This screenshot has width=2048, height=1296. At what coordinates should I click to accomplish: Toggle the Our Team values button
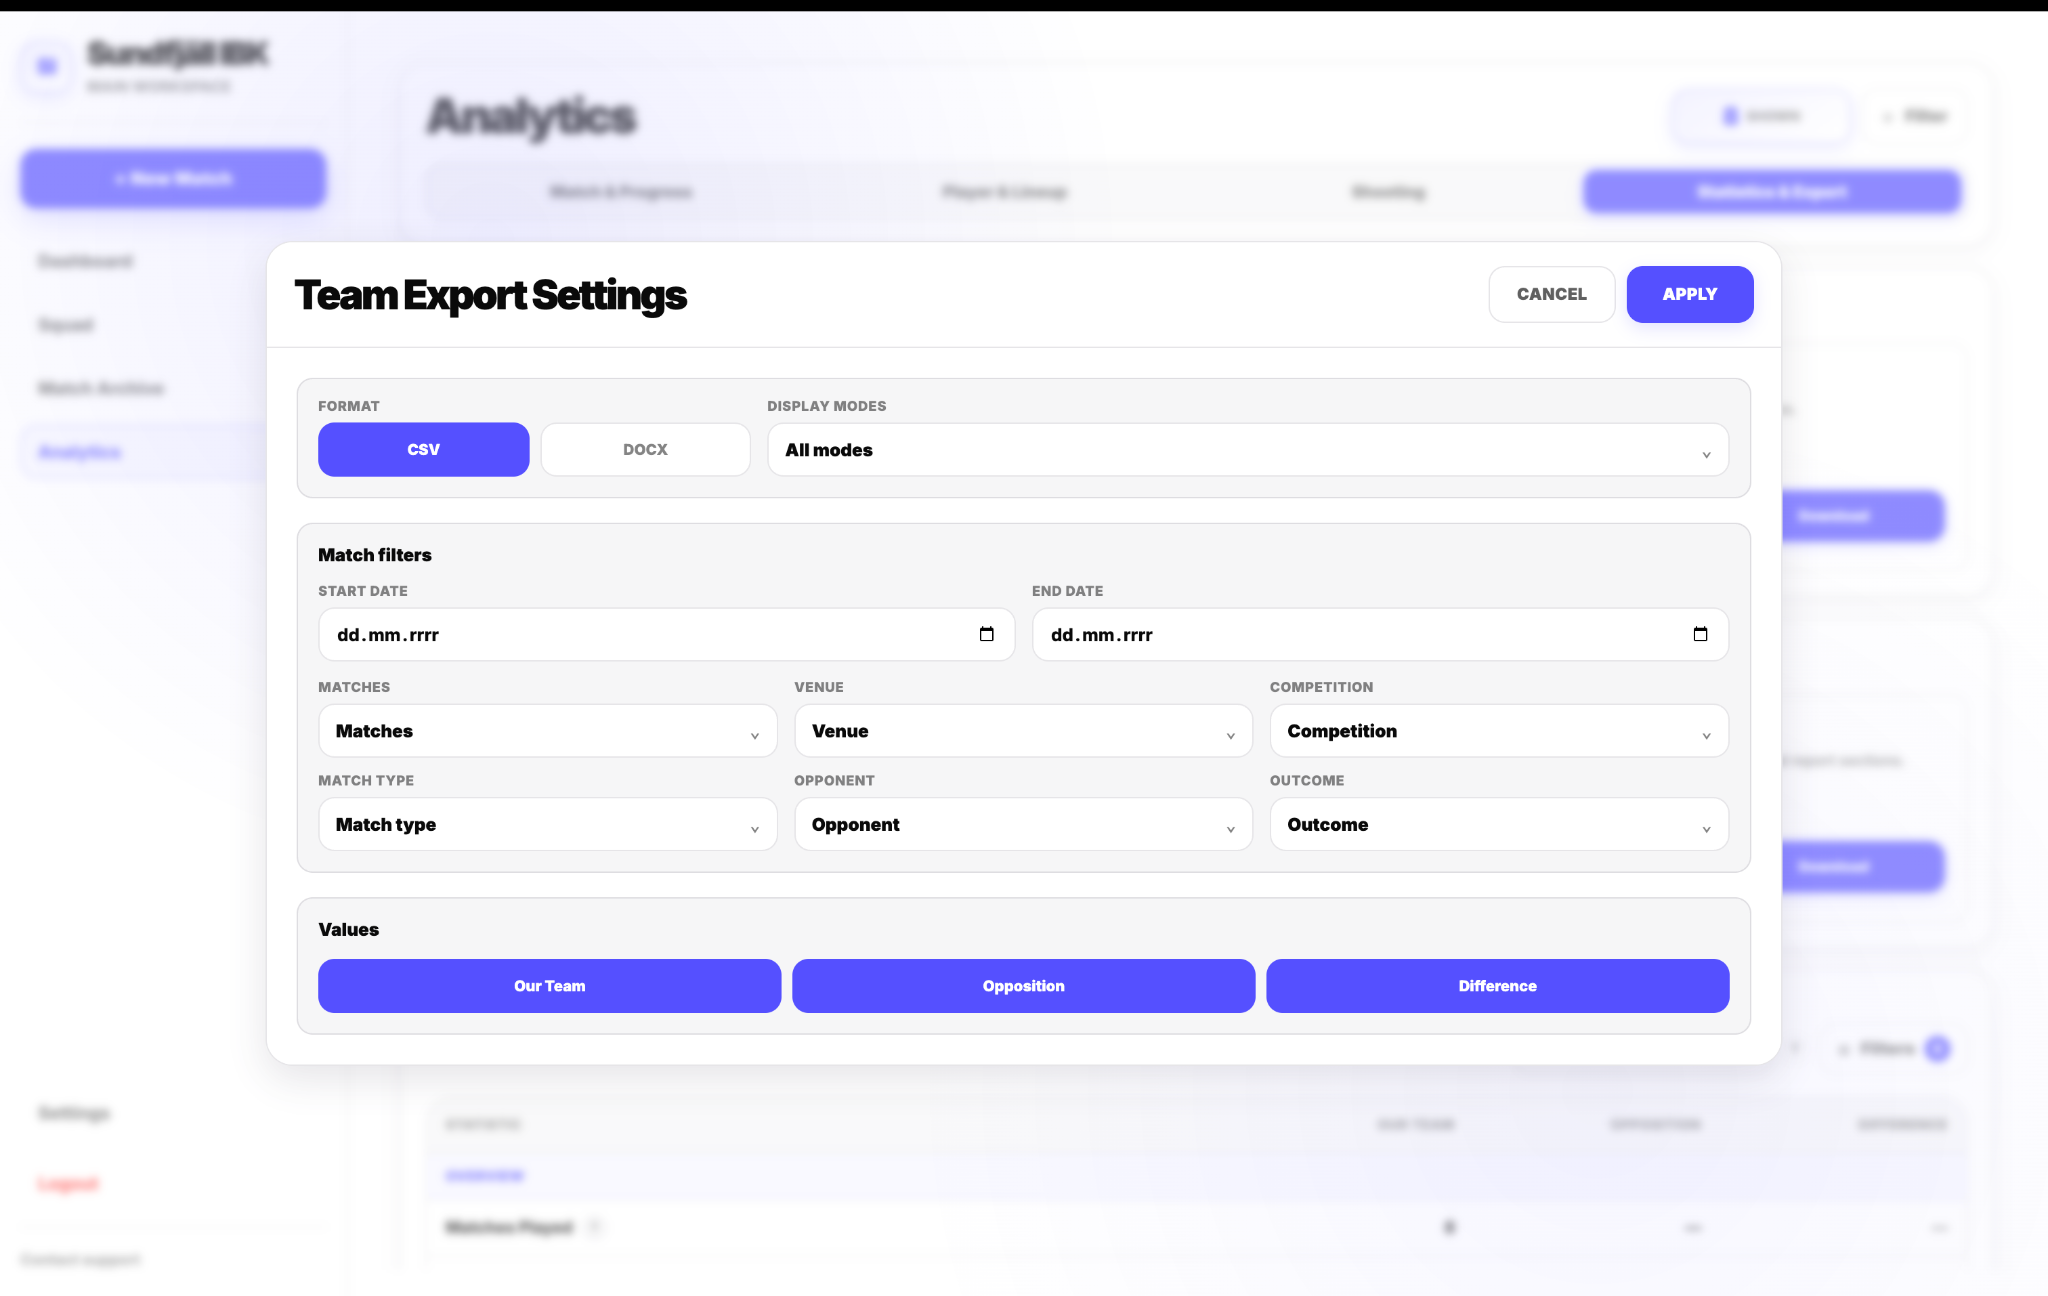pyautogui.click(x=549, y=986)
